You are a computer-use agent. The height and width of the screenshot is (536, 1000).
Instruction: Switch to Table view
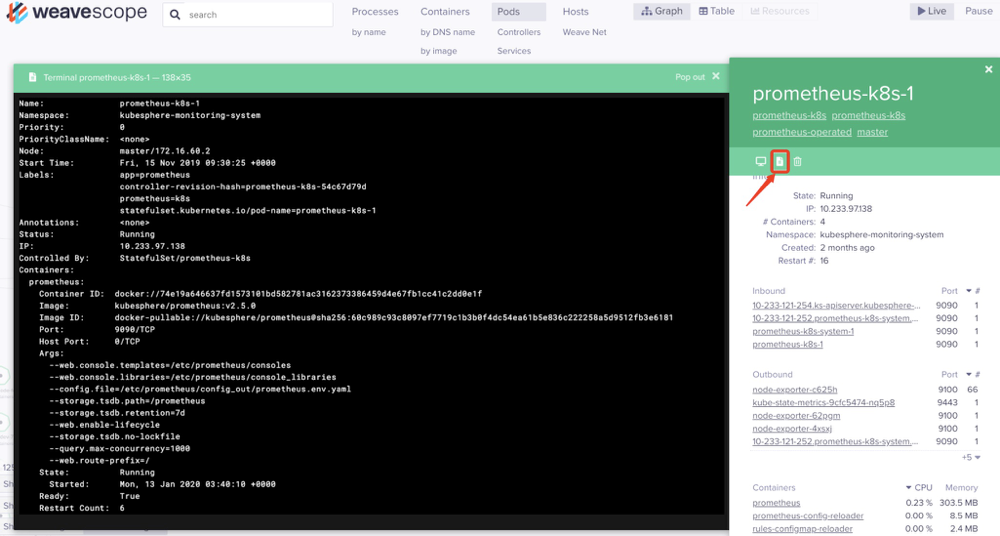point(717,11)
